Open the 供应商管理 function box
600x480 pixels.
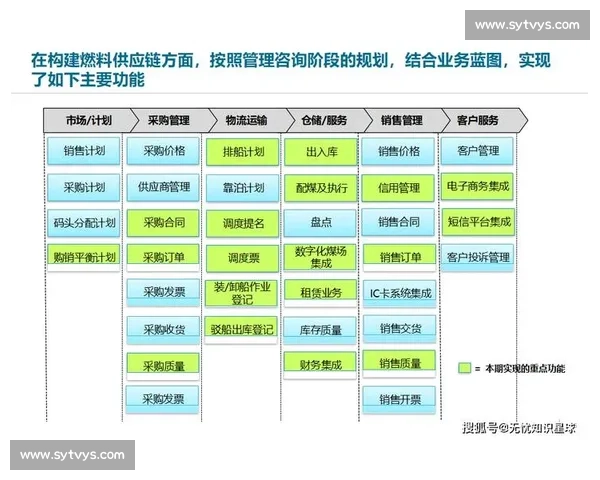coord(163,187)
